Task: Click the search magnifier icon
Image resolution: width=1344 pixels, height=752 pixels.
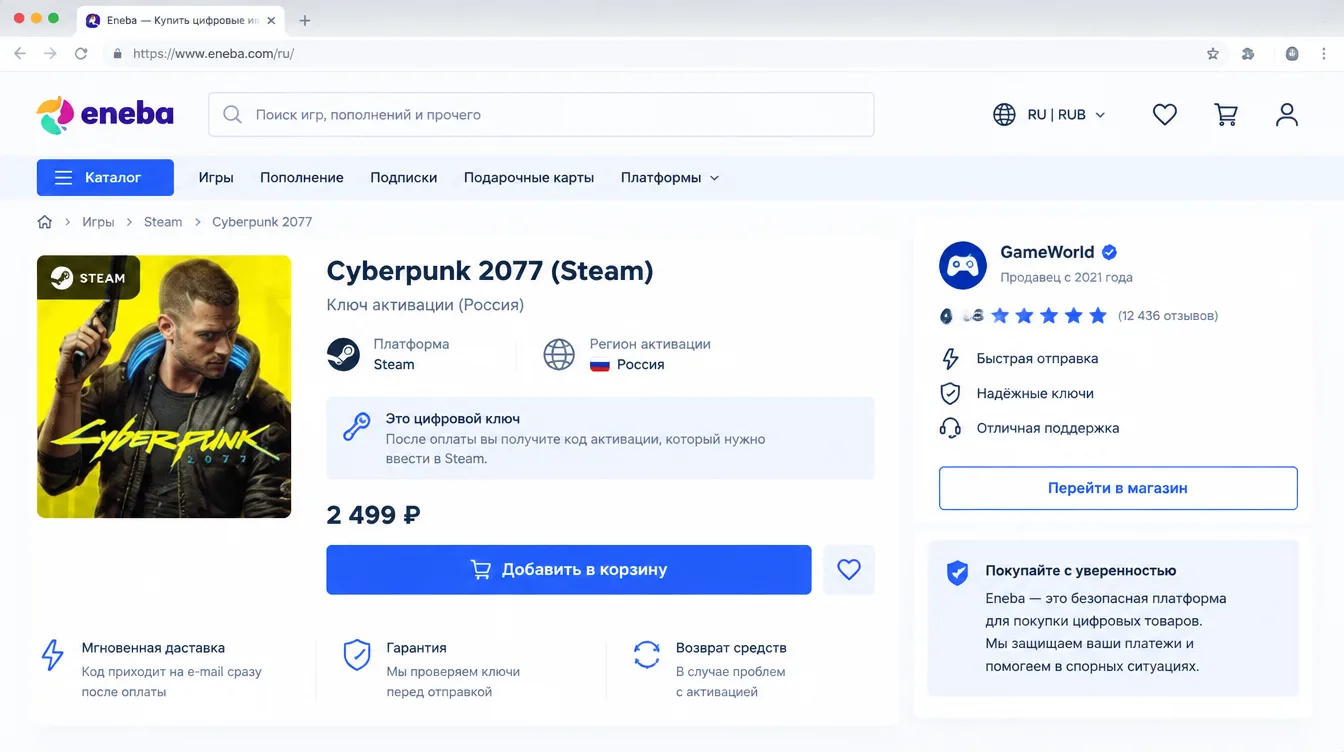Action: pos(232,115)
